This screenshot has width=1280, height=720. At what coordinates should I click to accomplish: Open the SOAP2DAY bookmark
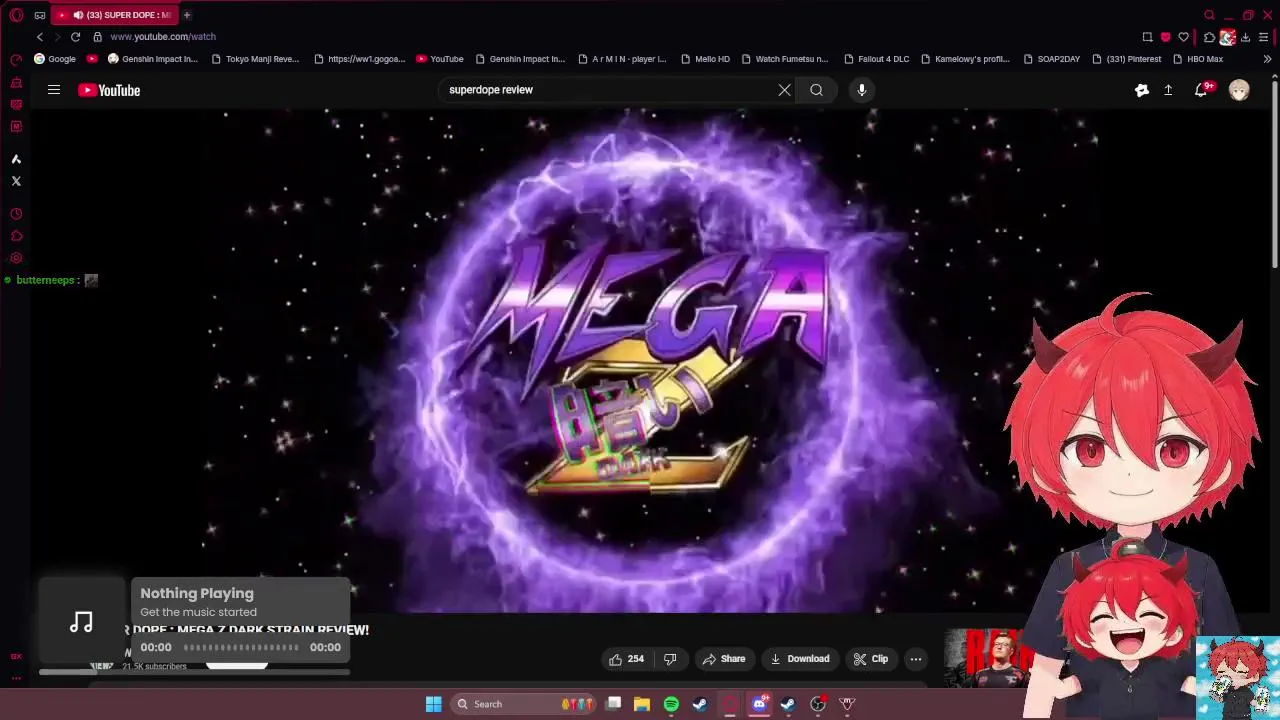[x=1051, y=59]
